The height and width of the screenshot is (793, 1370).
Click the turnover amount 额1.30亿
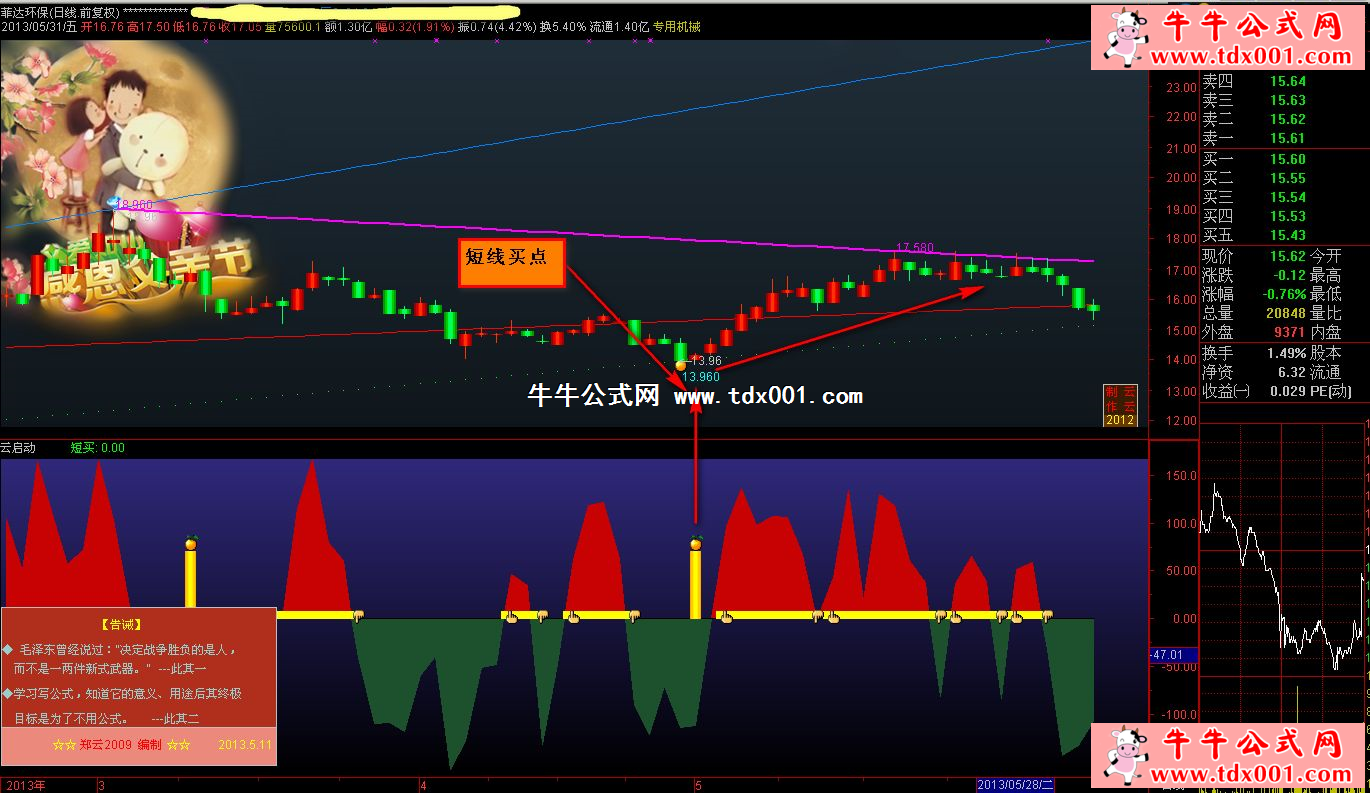[348, 27]
